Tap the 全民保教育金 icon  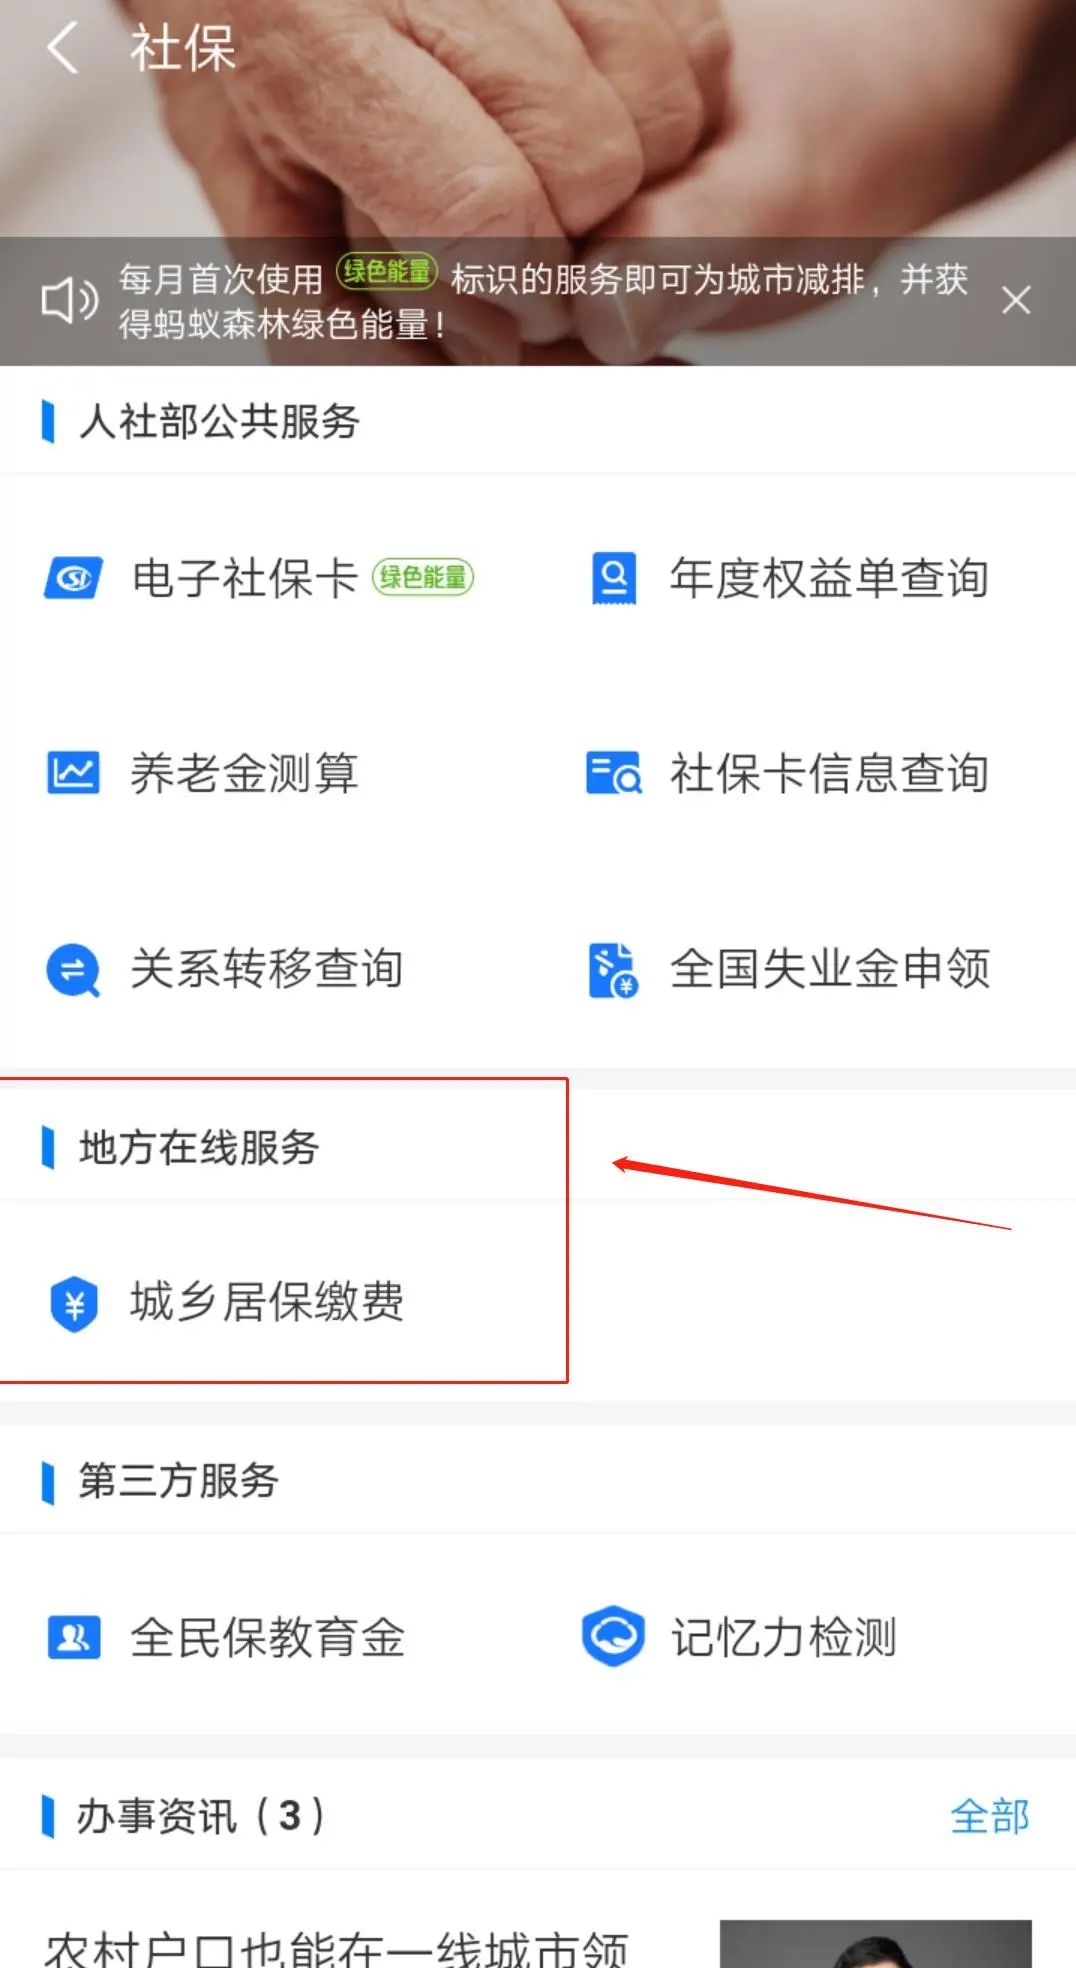(73, 1638)
